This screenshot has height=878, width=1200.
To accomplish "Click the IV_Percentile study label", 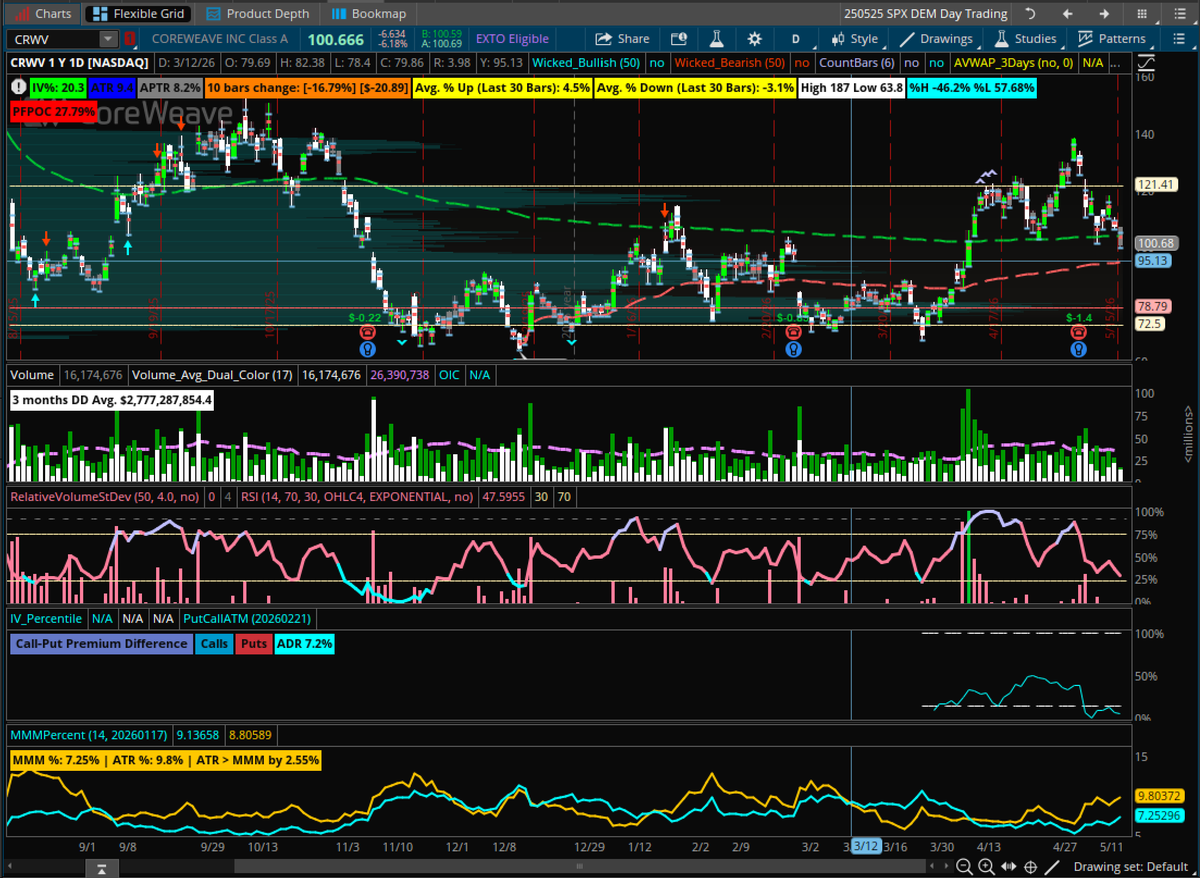I will click(x=46, y=619).
